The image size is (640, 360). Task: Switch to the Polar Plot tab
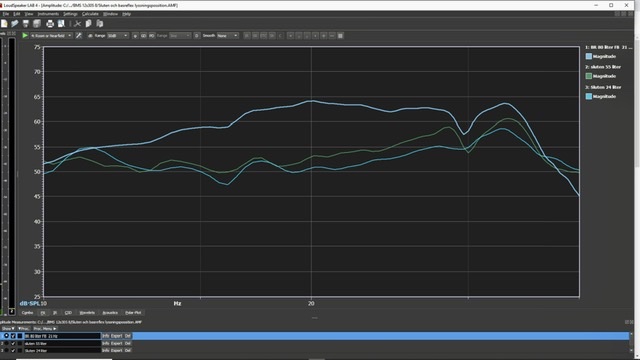133,313
